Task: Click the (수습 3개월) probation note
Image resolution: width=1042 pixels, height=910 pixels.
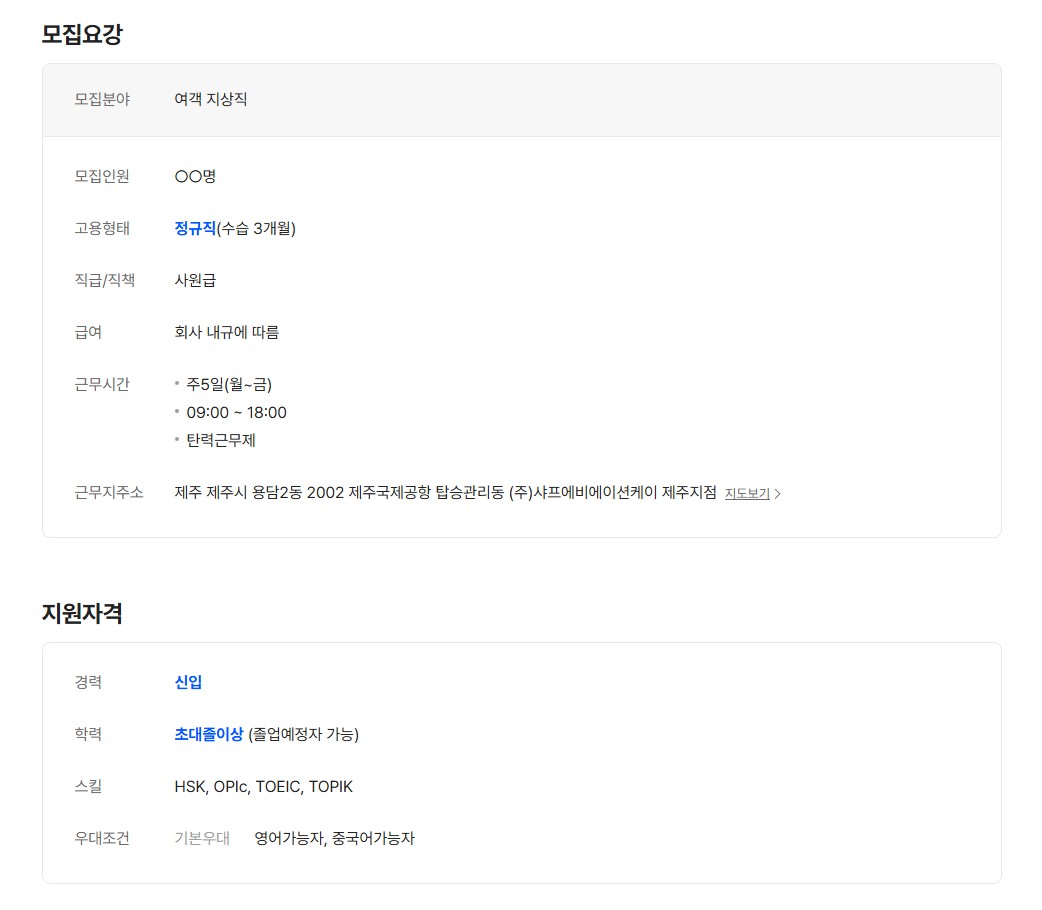Action: [256, 228]
